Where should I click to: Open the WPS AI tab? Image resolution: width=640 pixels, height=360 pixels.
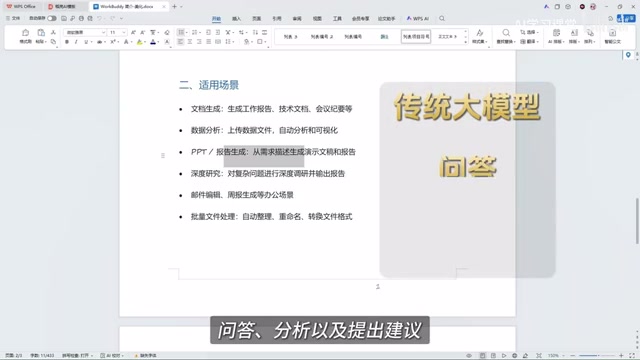[418, 19]
